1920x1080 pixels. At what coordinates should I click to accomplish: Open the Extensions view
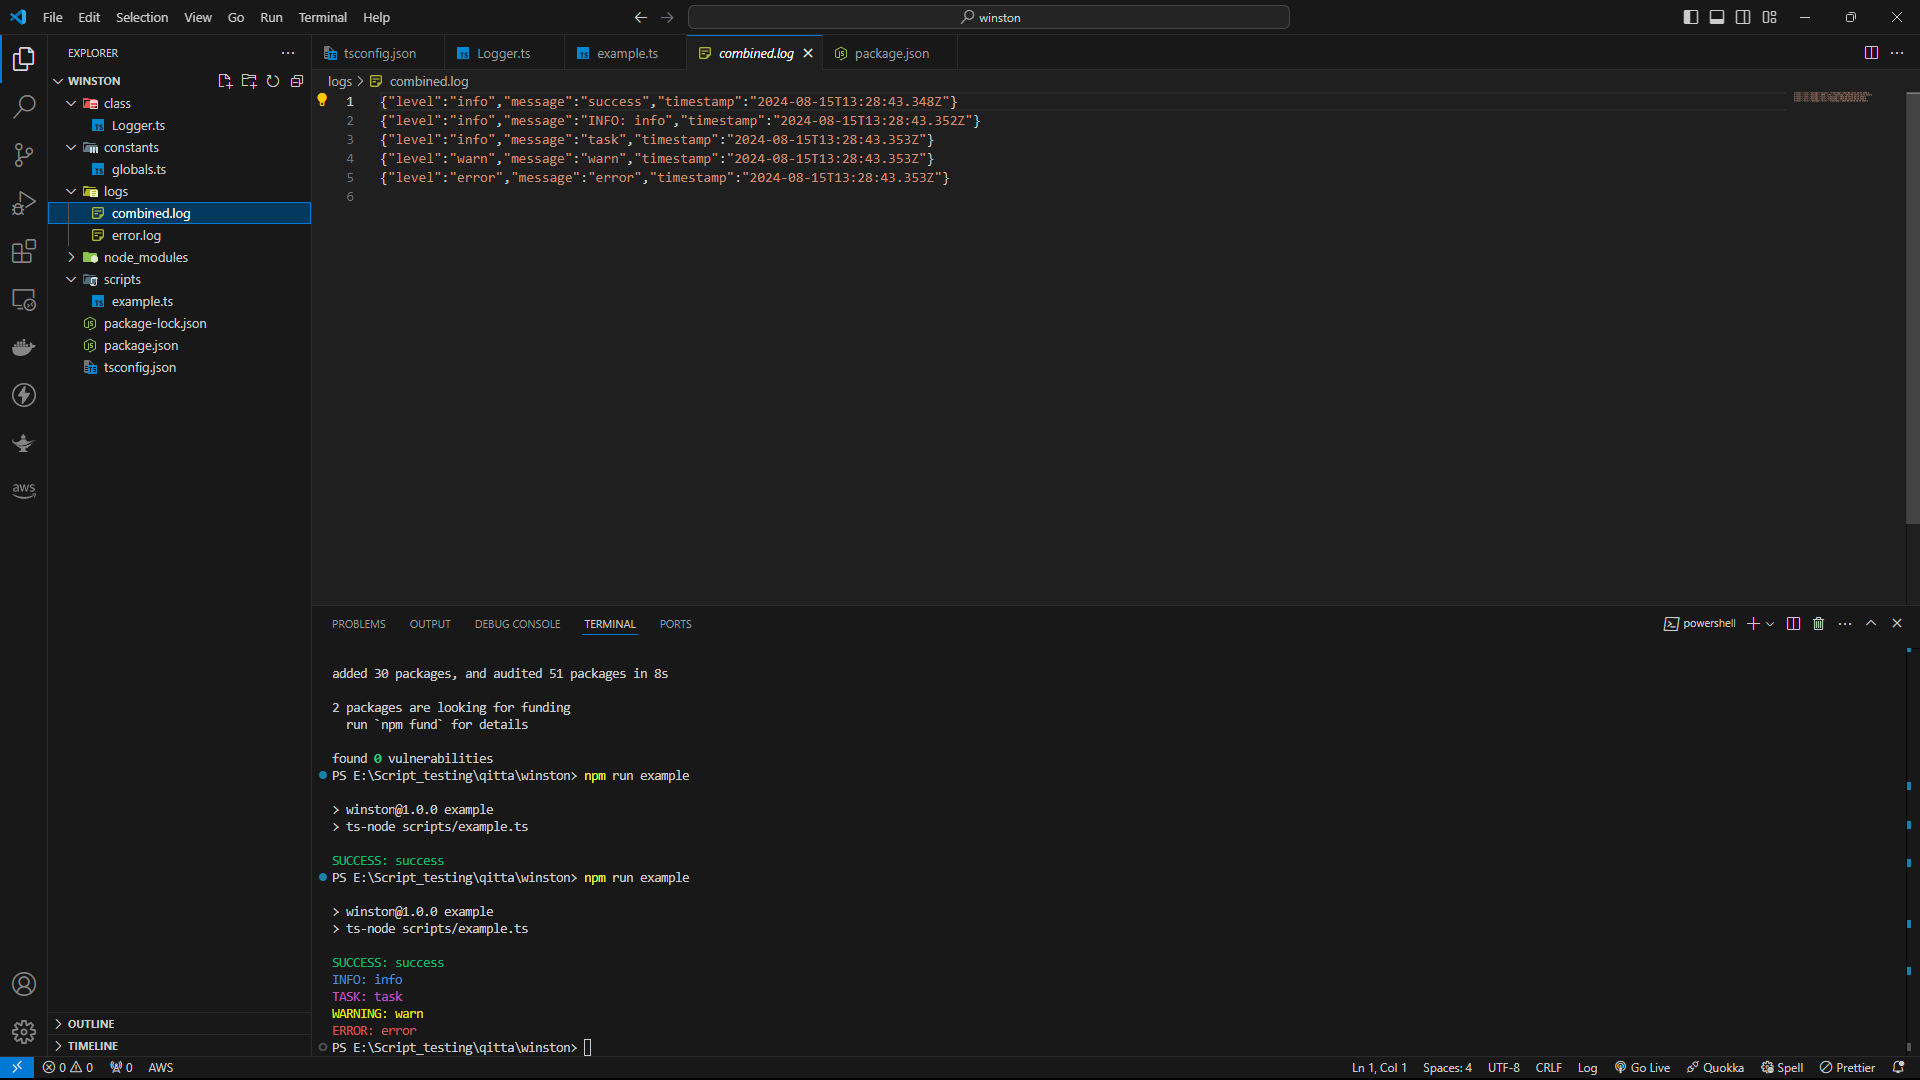24,251
